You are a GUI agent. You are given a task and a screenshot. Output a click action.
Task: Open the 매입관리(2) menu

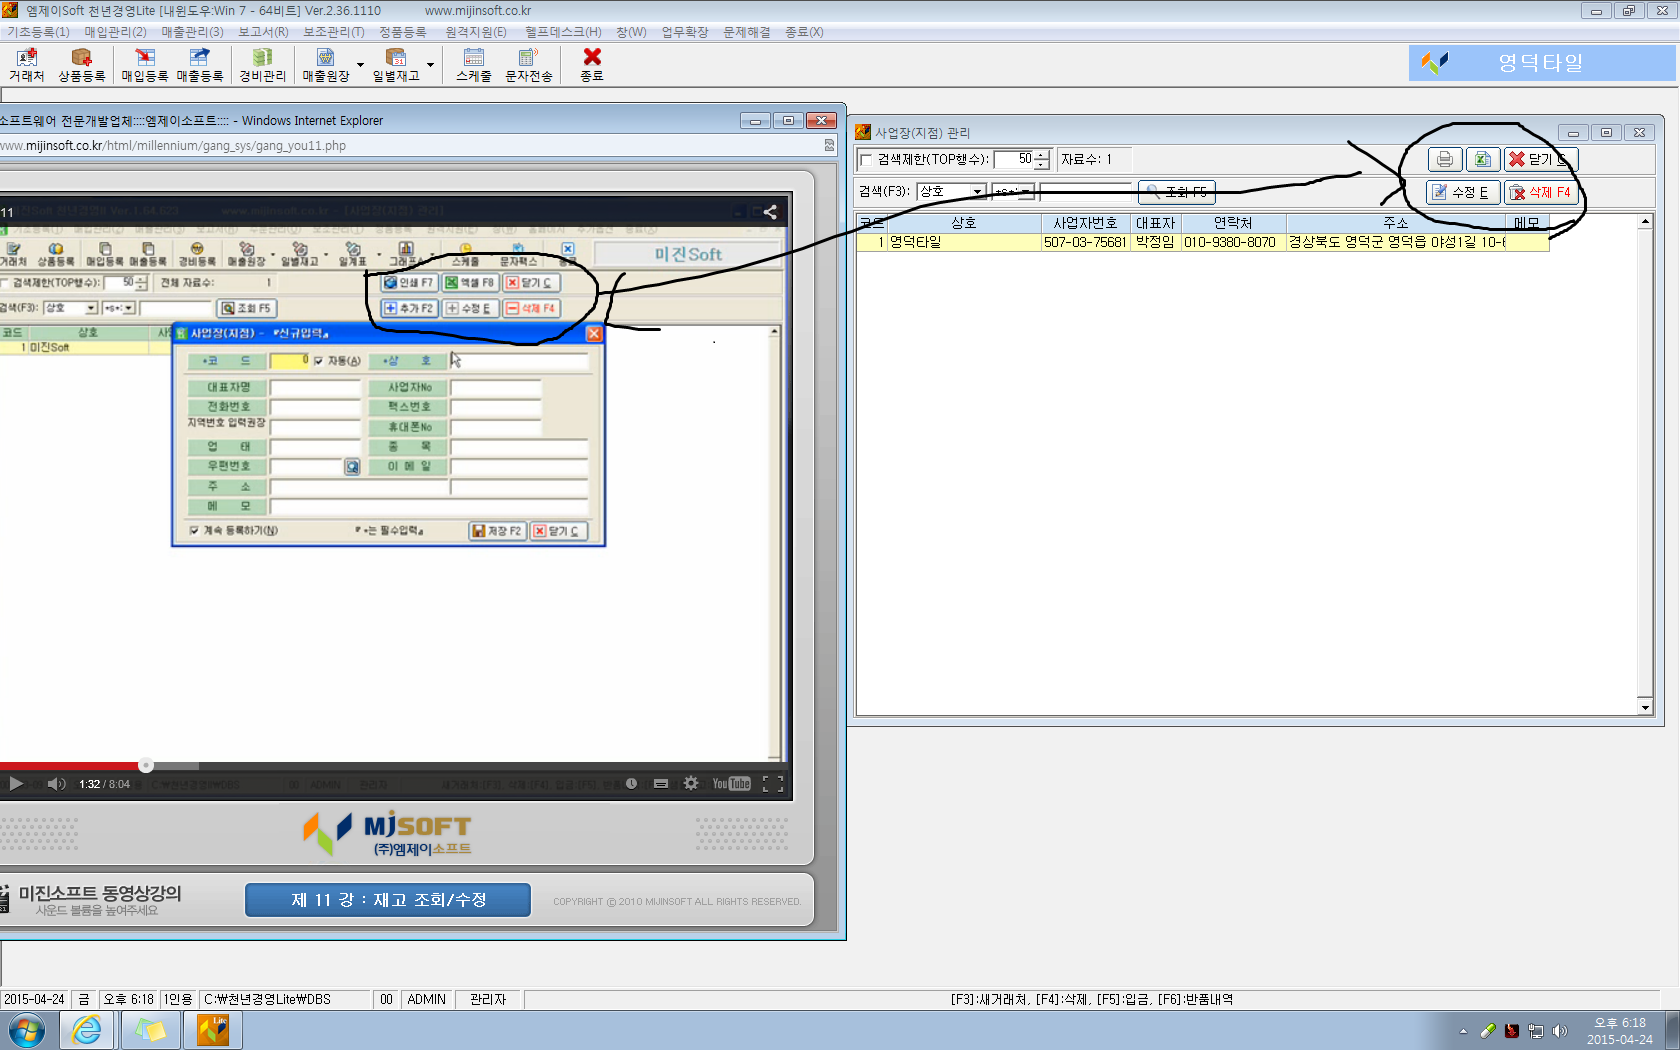115,32
